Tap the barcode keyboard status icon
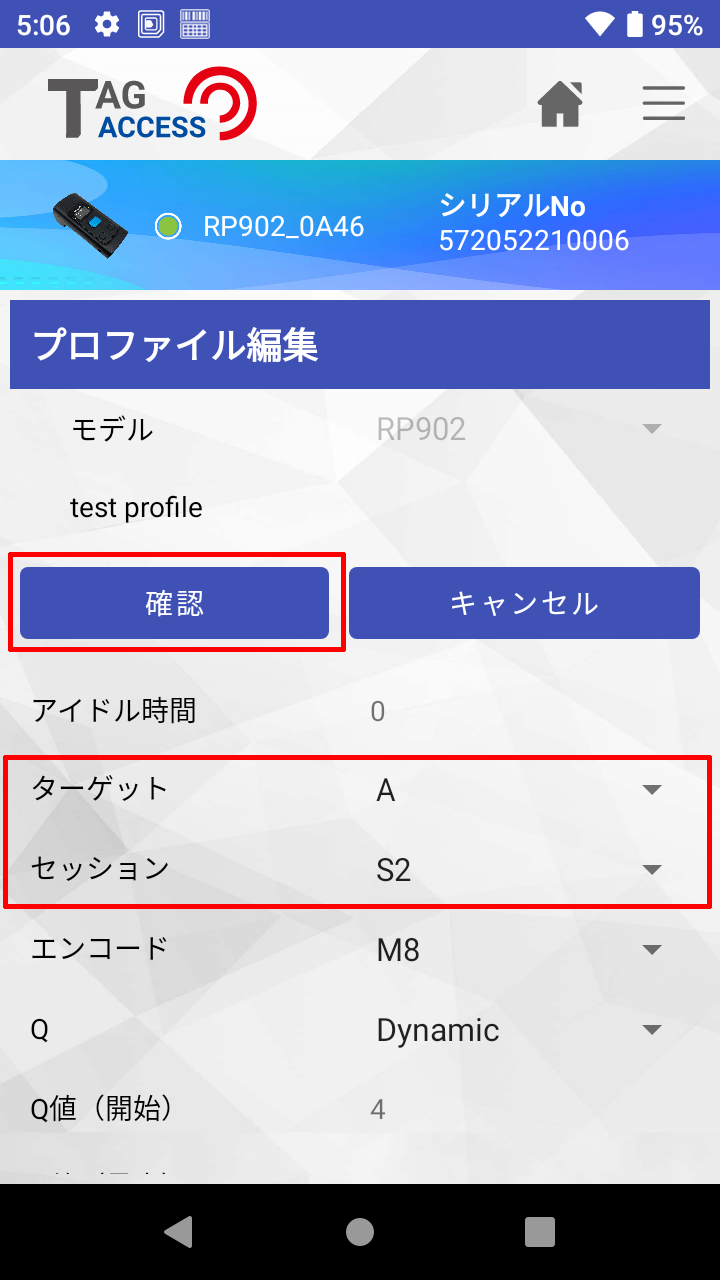This screenshot has height=1280, width=720. (195, 24)
